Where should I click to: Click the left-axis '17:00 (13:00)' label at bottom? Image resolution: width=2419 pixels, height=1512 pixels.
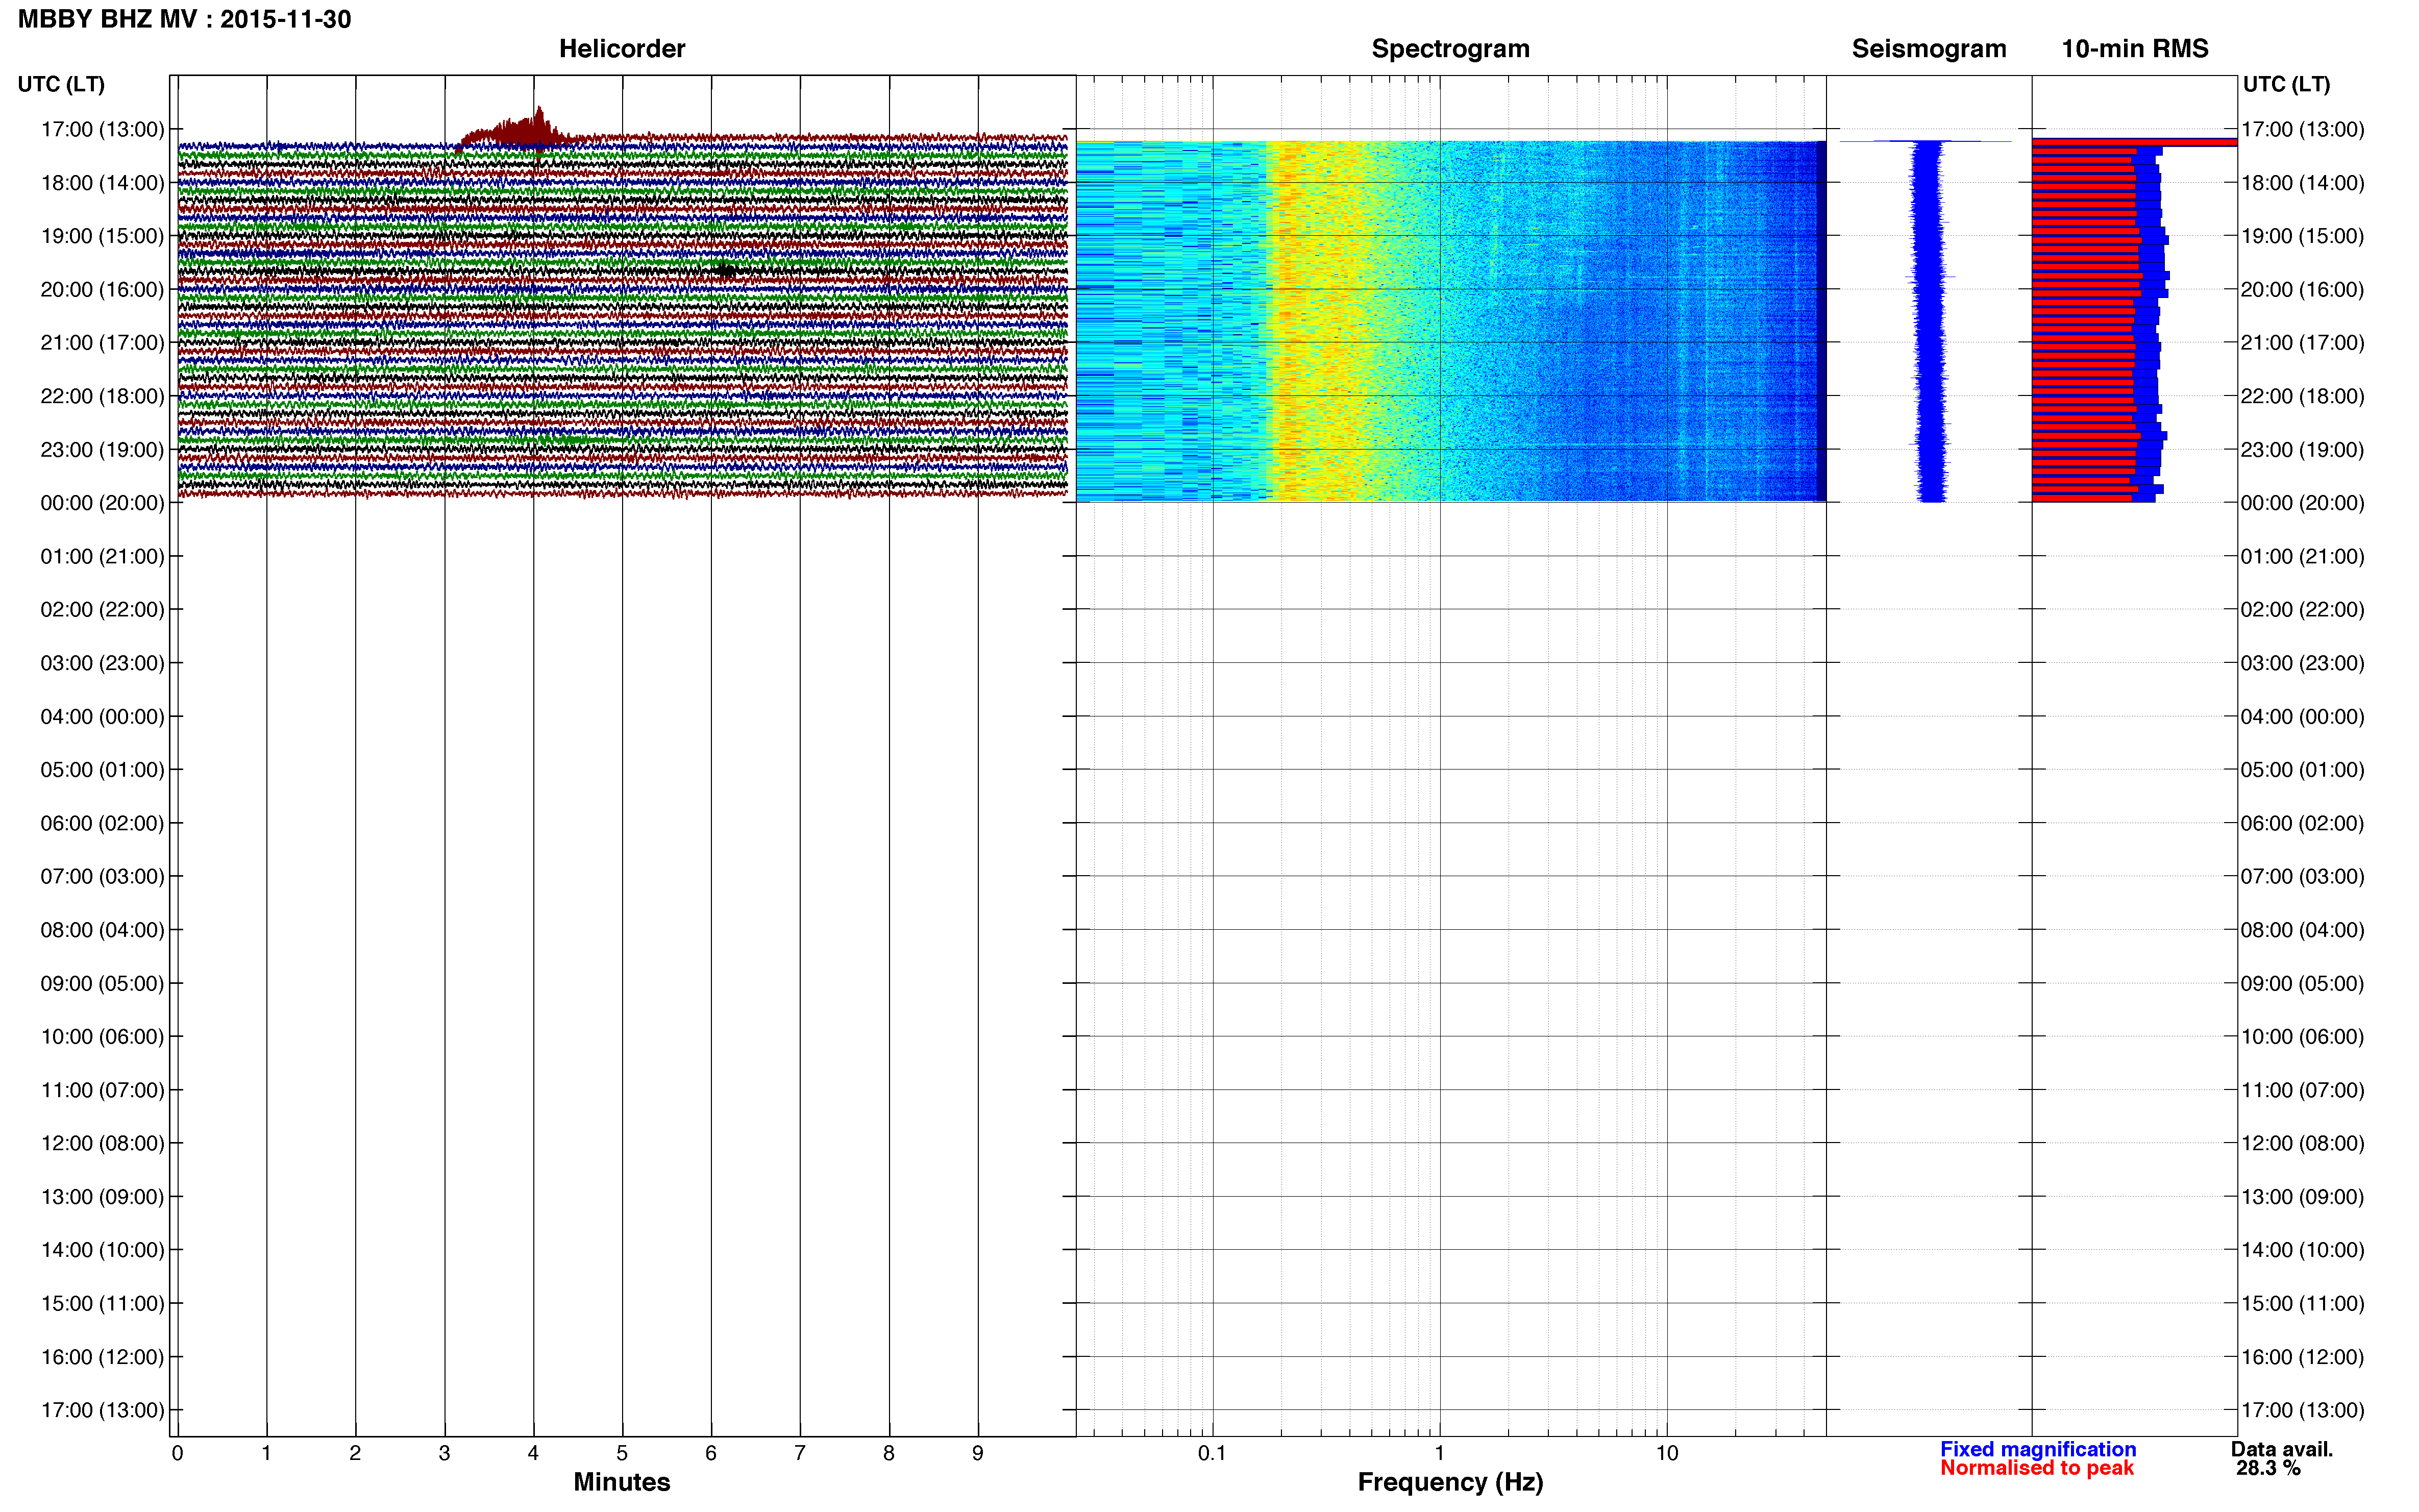[102, 1410]
